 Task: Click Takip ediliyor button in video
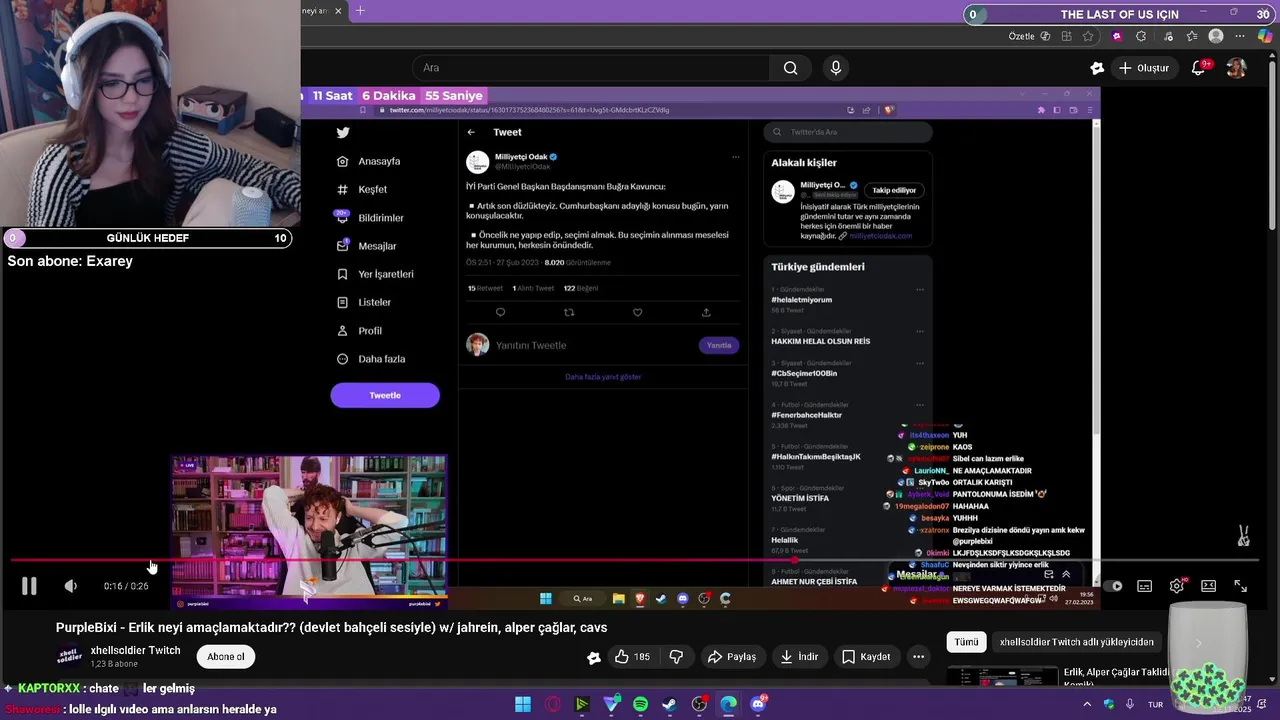(x=894, y=190)
